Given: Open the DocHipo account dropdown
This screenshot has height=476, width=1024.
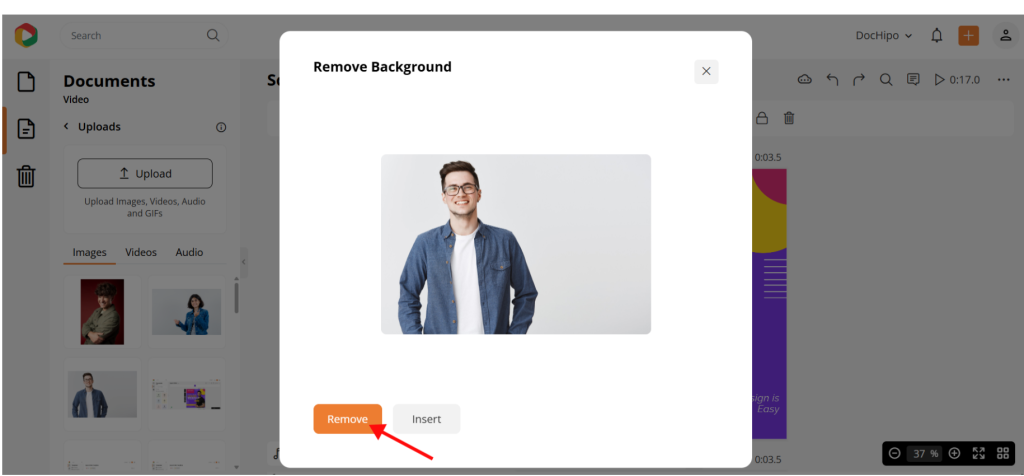Looking at the screenshot, I should (884, 36).
